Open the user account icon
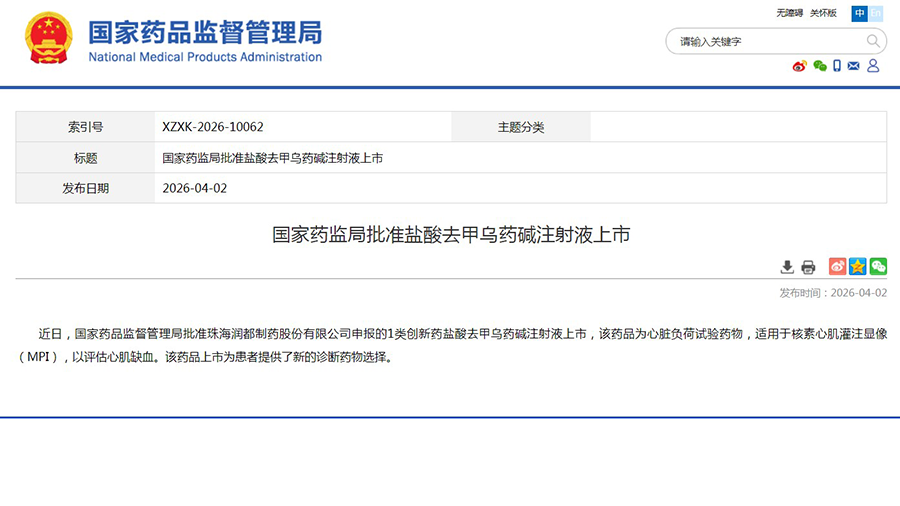This screenshot has height=506, width=900. [873, 66]
